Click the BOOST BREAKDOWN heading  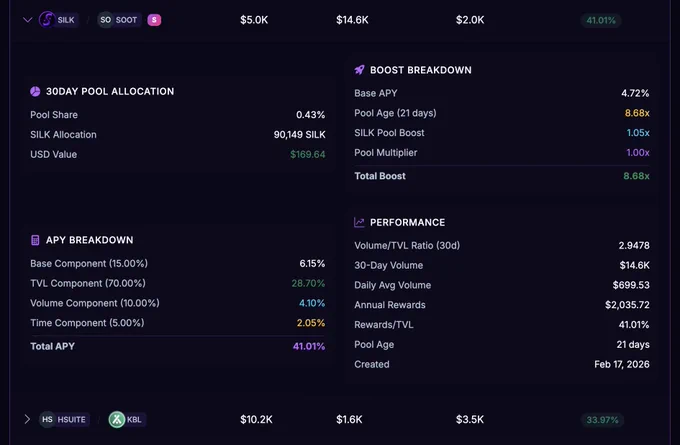pyautogui.click(x=421, y=70)
